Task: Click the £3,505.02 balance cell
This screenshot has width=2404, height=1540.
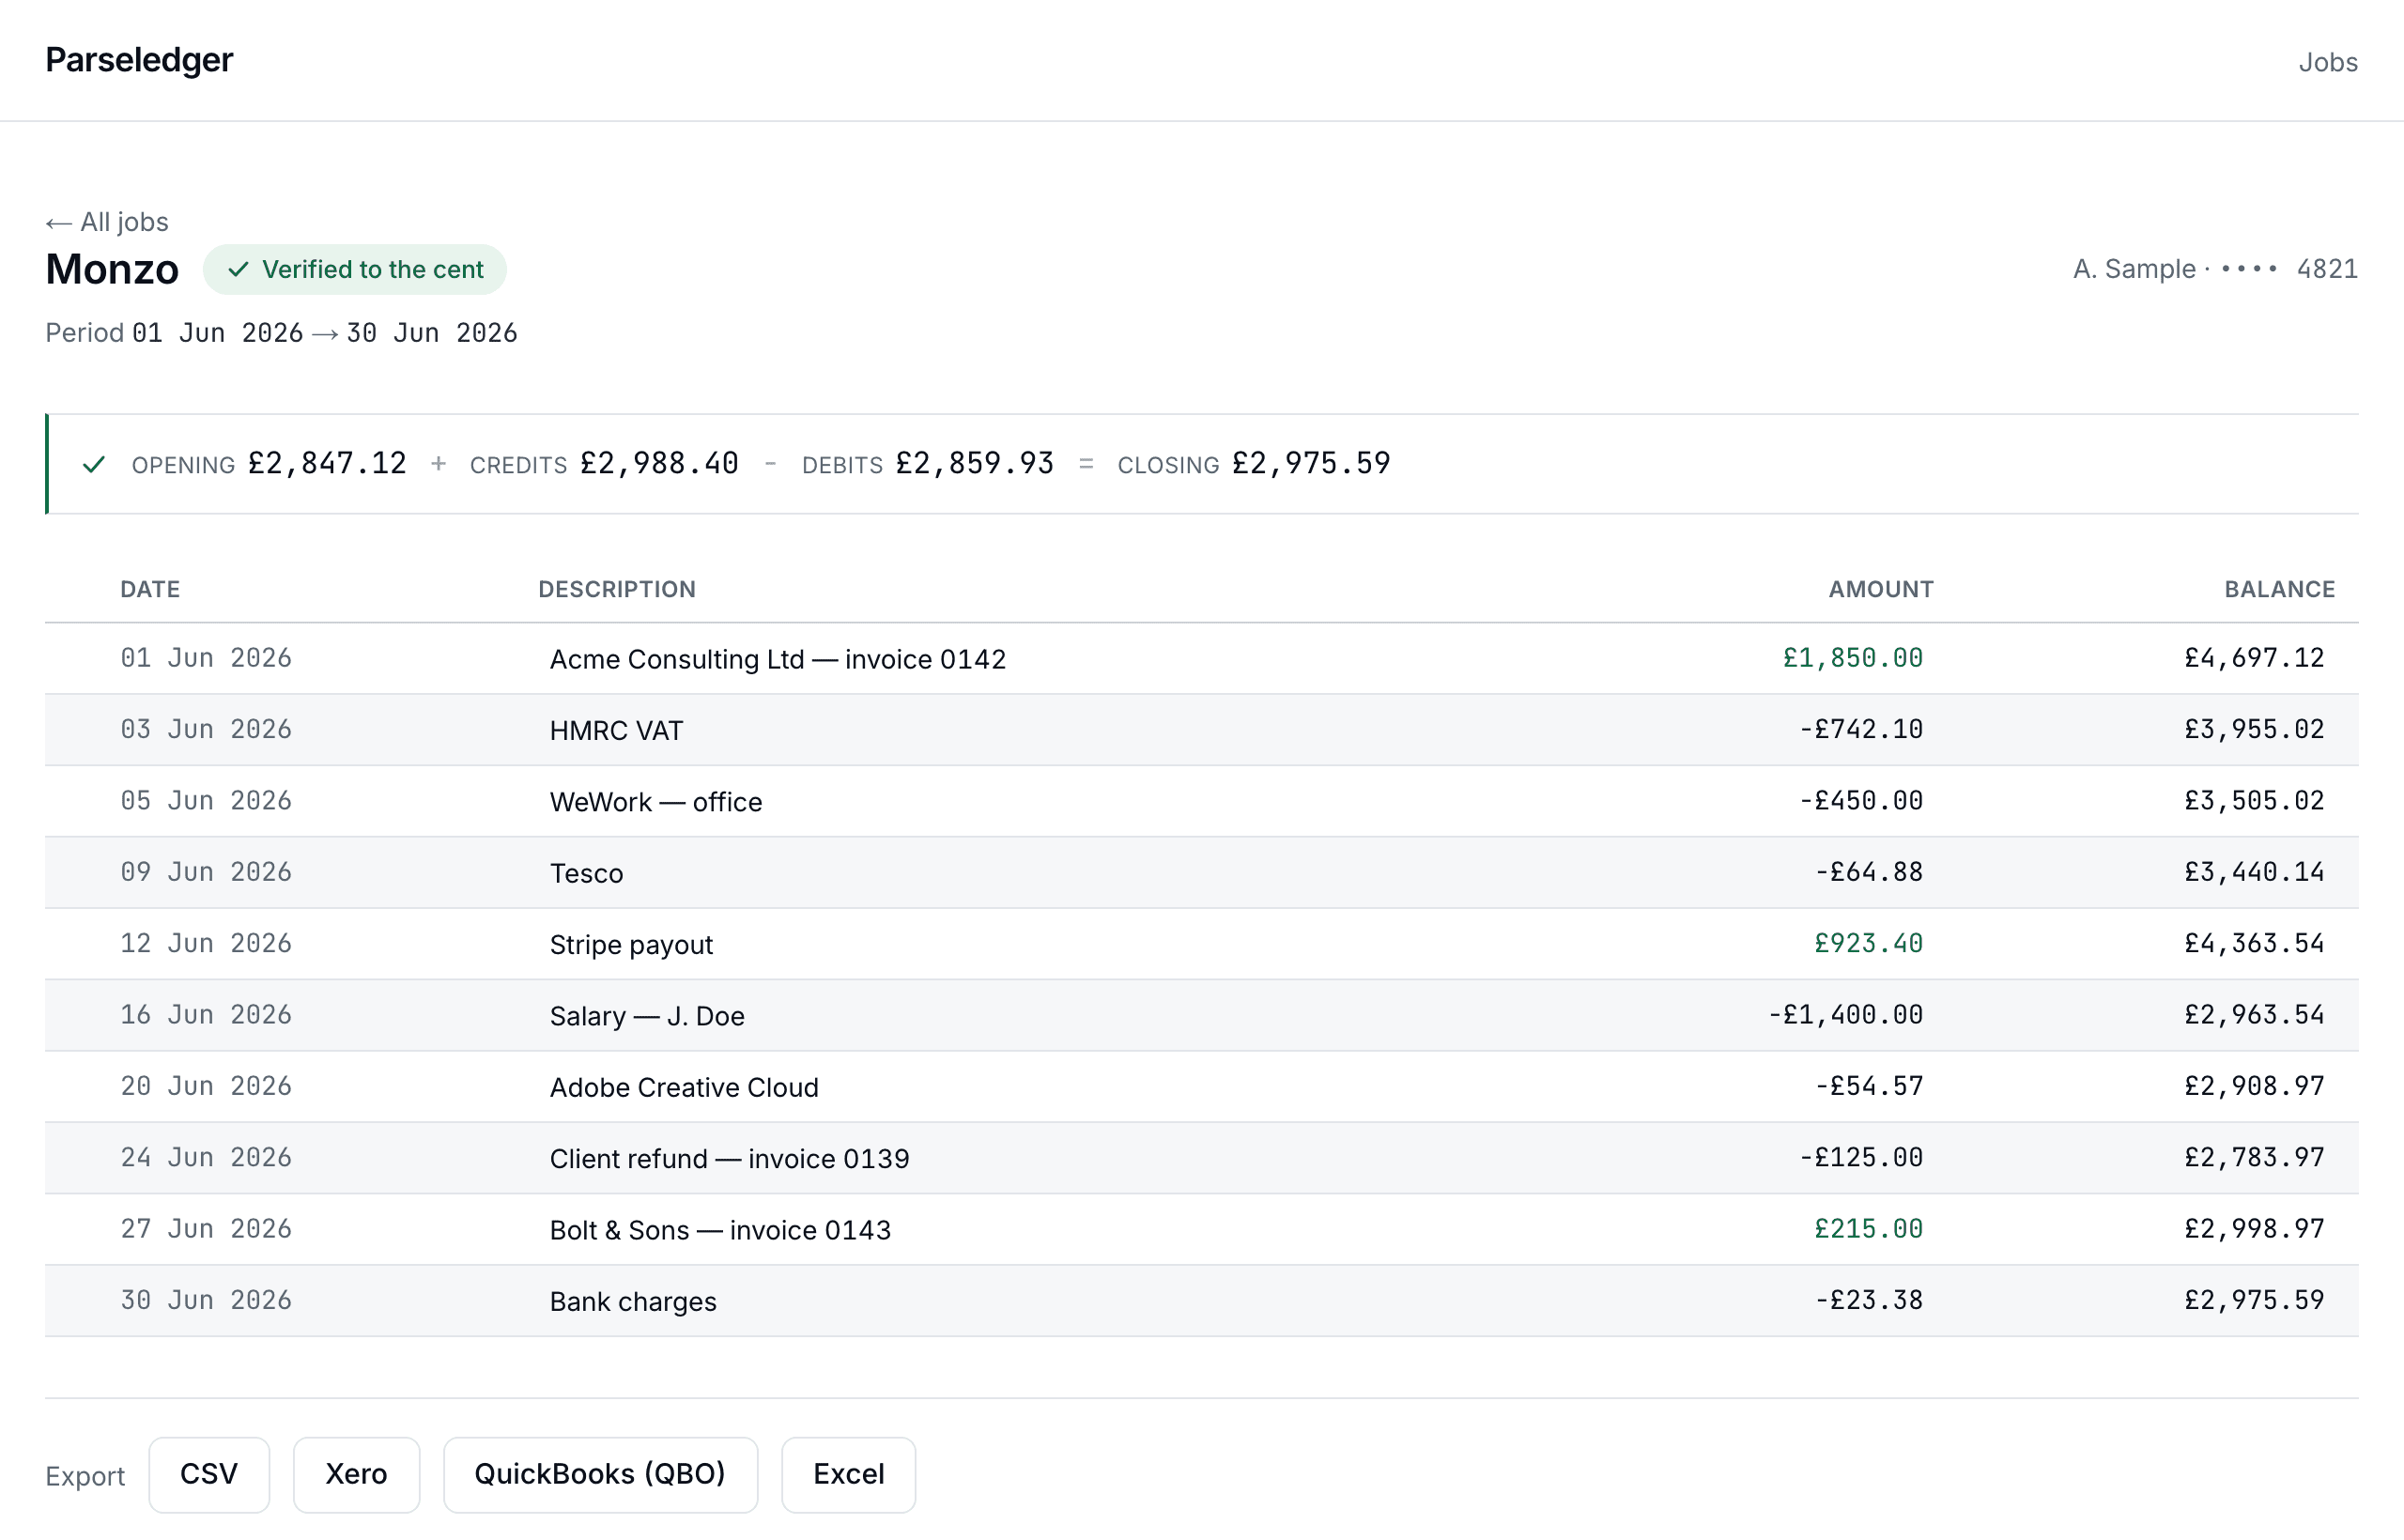Action: coord(2254,801)
